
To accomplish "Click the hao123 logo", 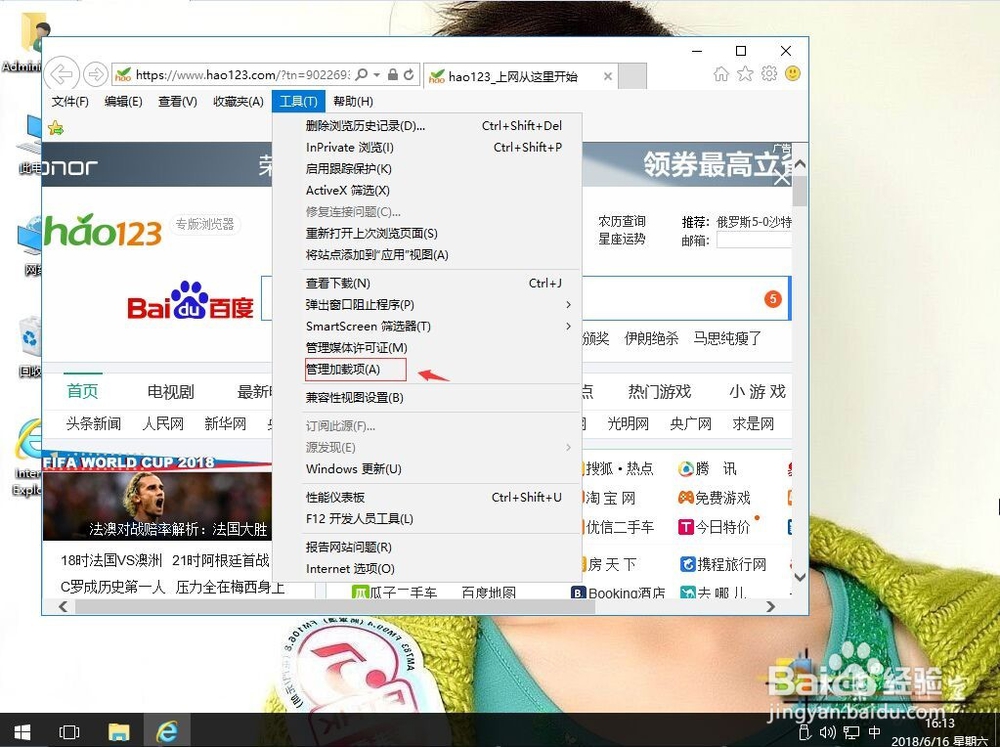I will 102,230.
